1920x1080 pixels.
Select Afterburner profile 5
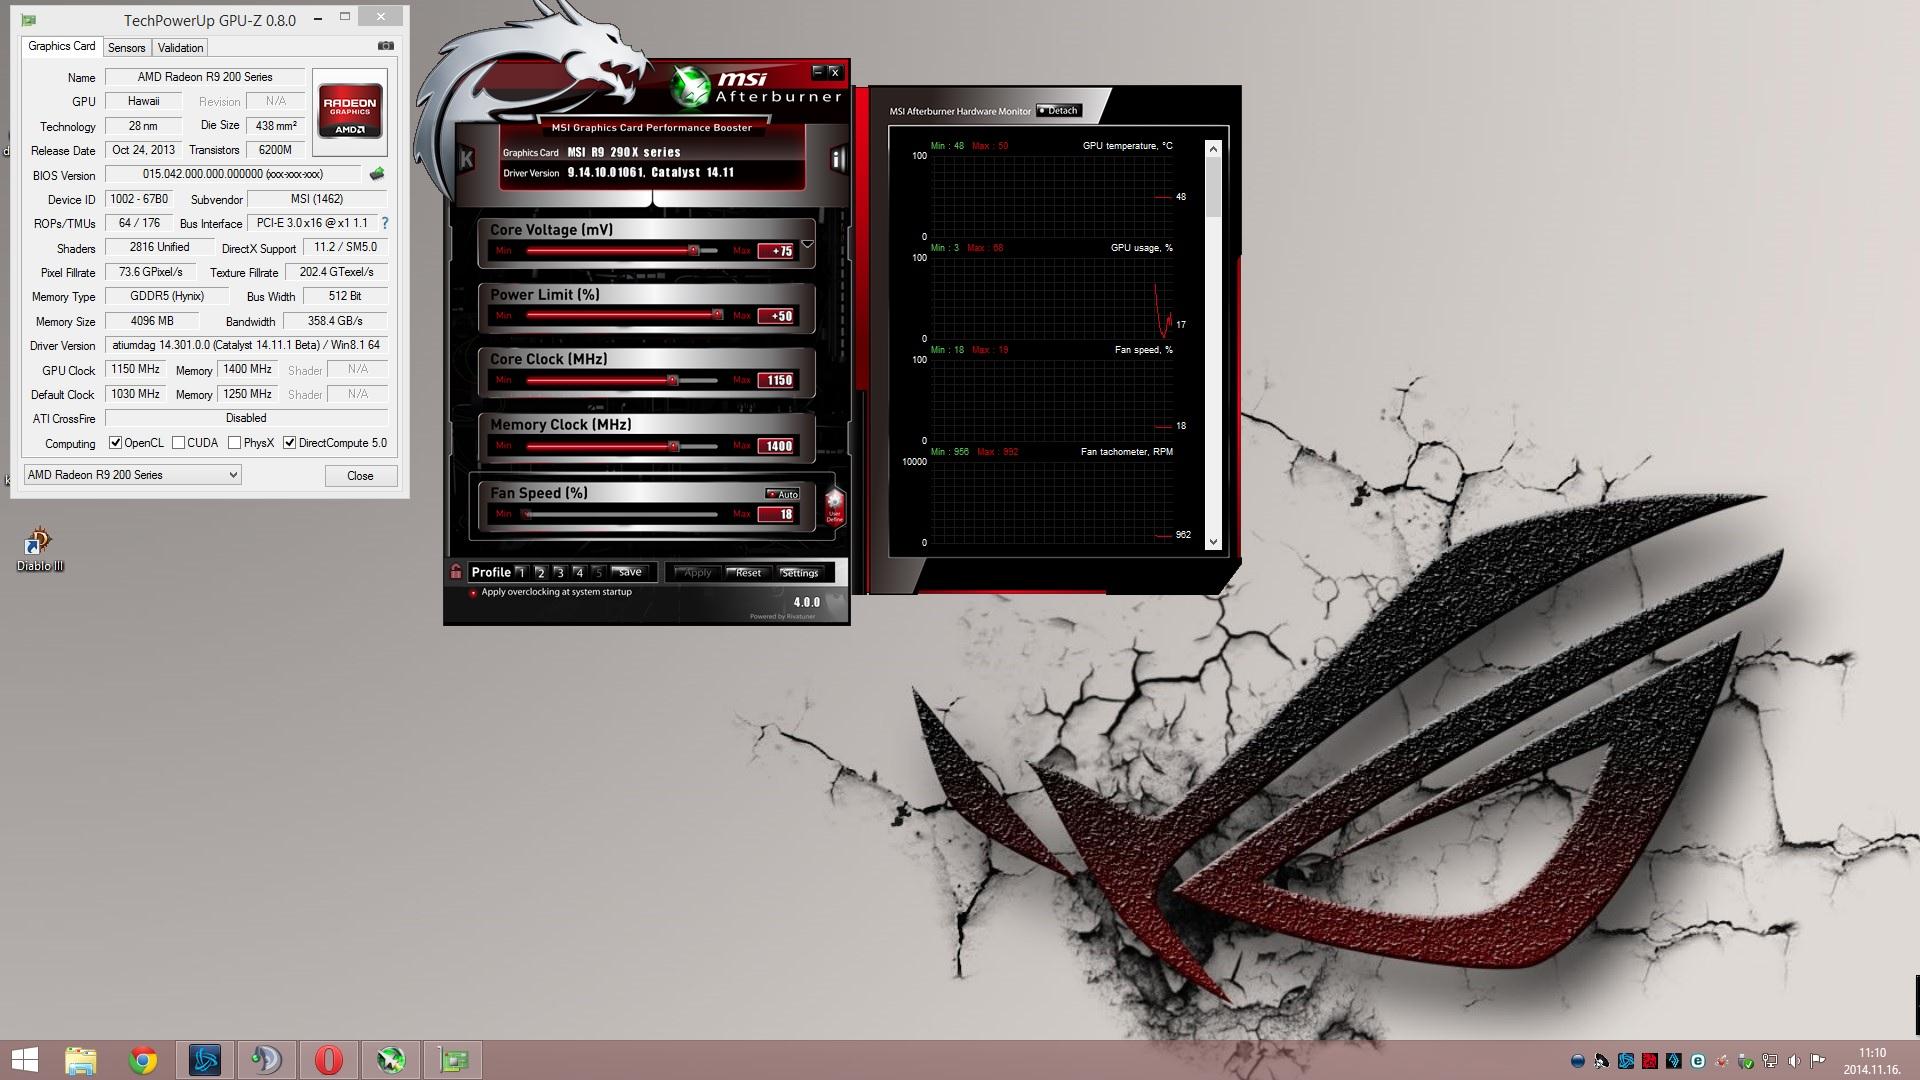(598, 572)
